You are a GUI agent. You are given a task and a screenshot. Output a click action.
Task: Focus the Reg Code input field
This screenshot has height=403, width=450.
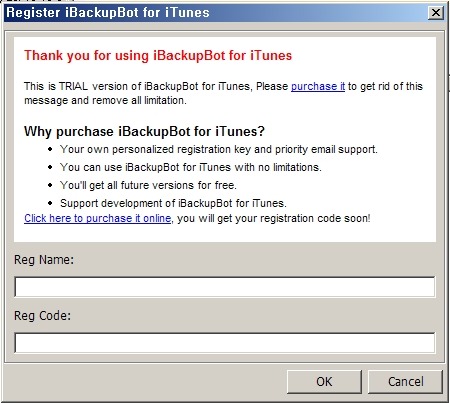click(225, 343)
